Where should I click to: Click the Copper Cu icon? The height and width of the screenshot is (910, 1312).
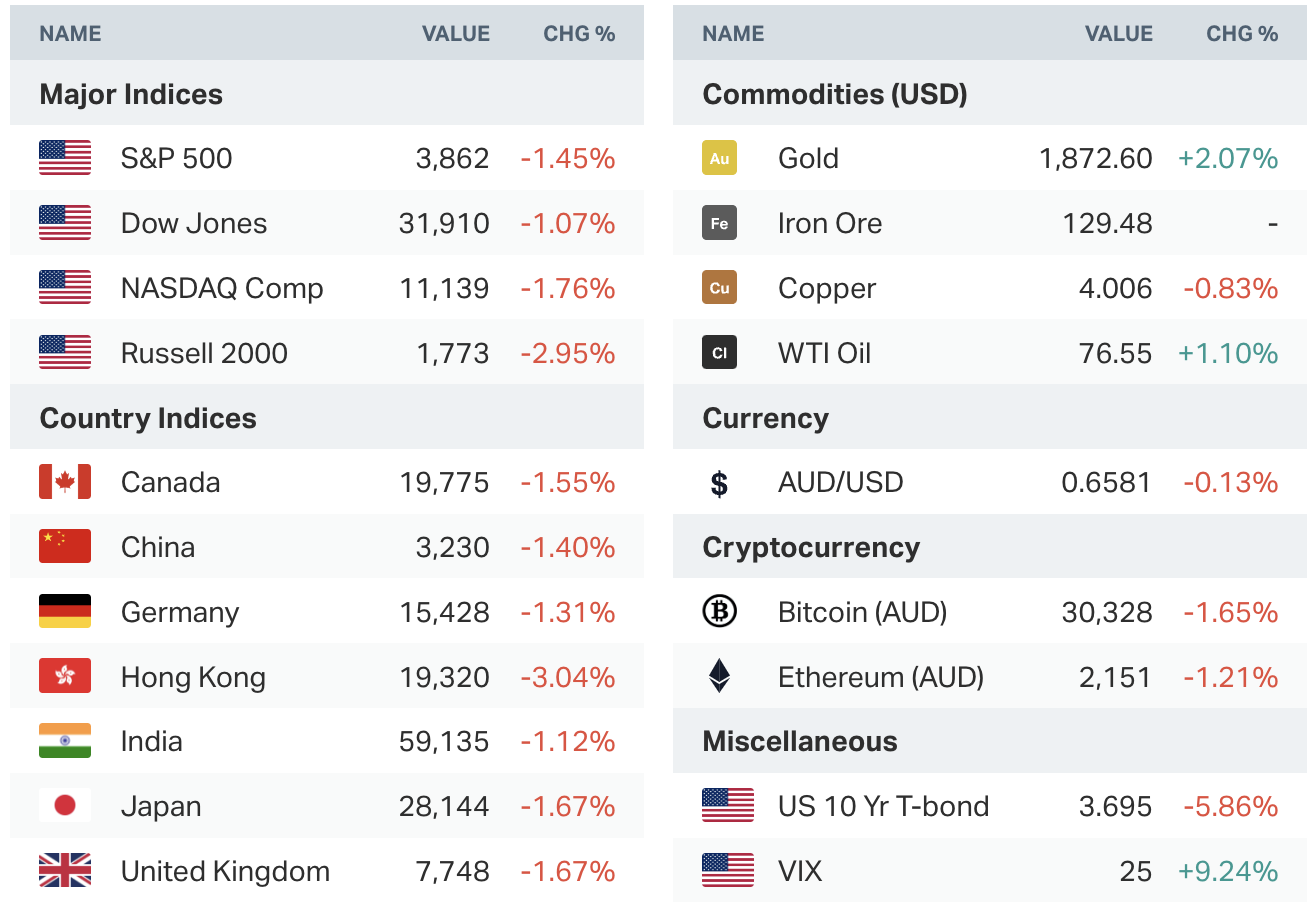pos(719,288)
